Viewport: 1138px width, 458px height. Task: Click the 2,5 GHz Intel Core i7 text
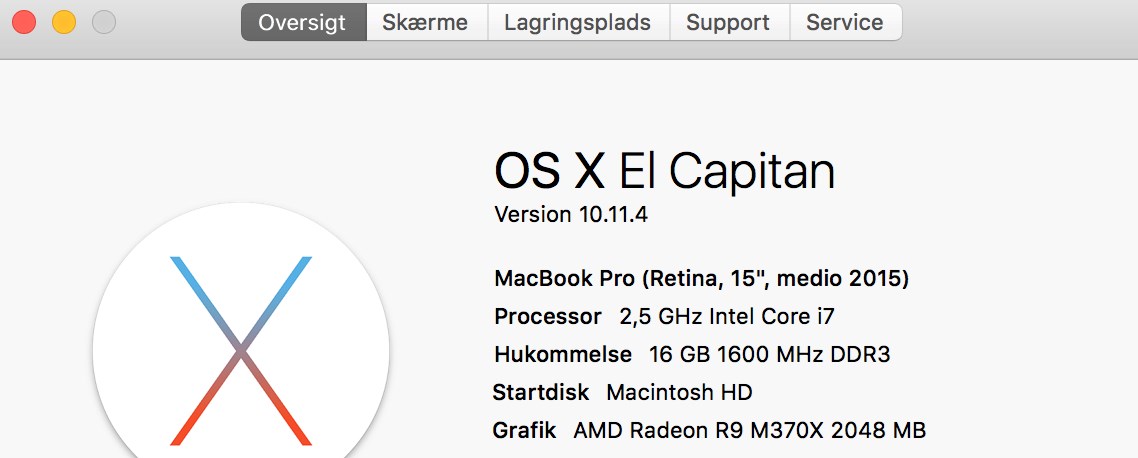(727, 317)
